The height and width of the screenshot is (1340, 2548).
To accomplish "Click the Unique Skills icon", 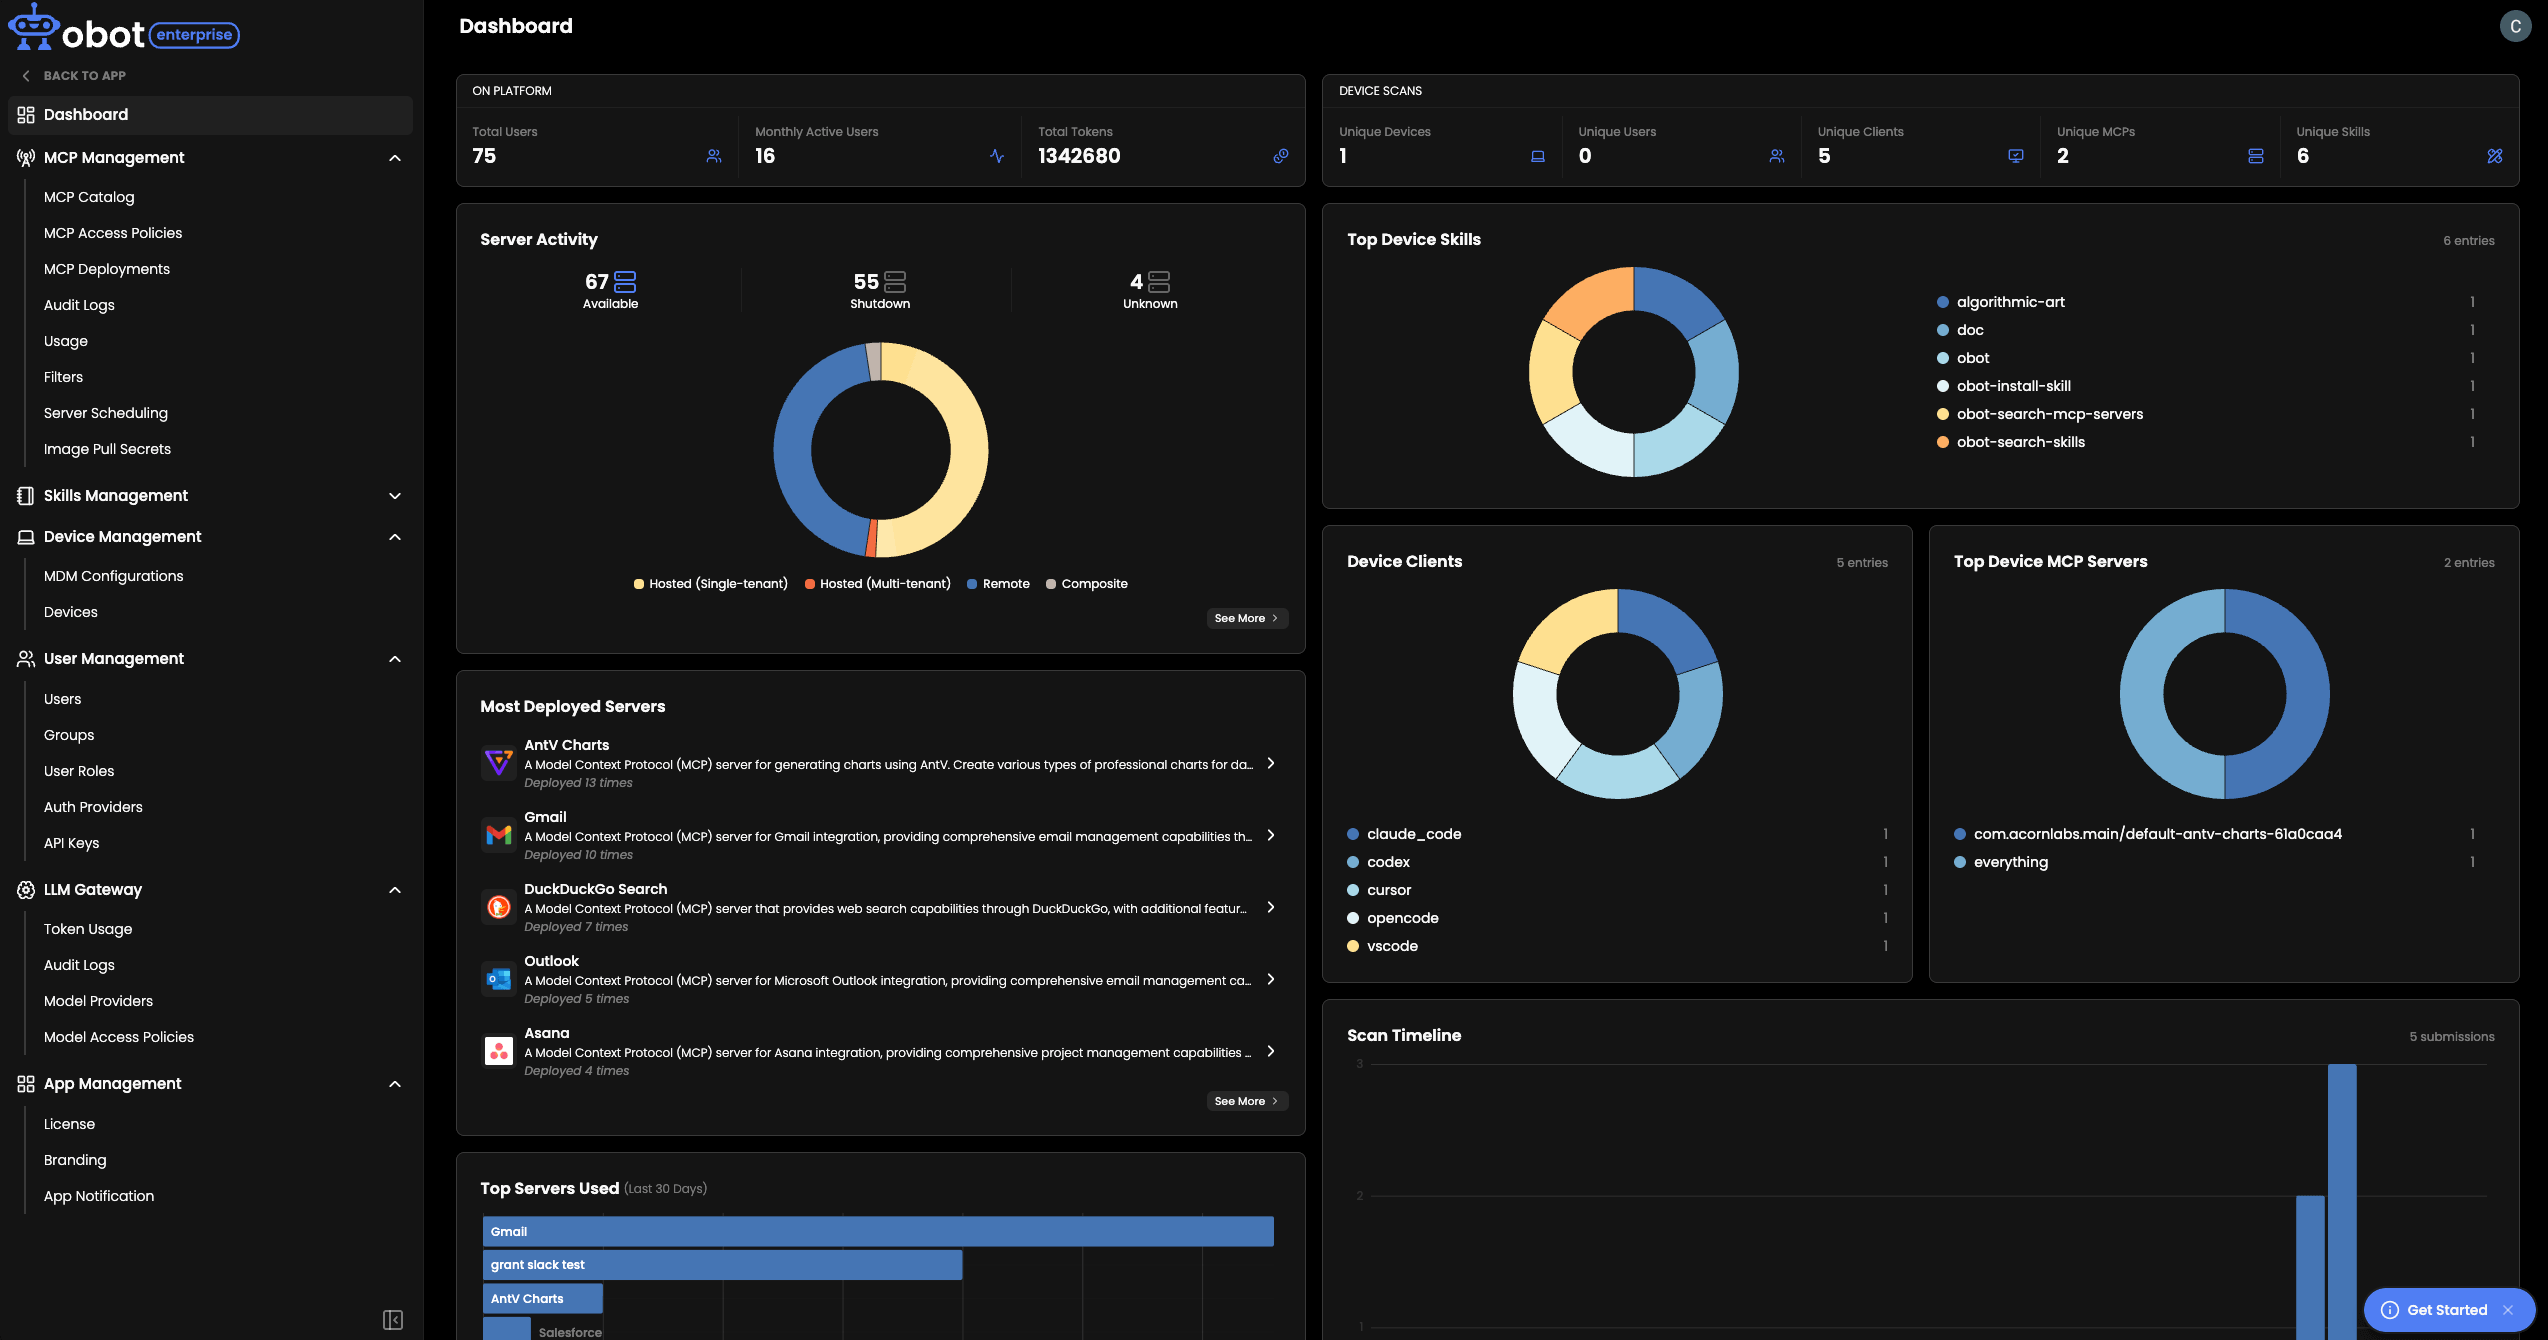I will pos(2495,156).
